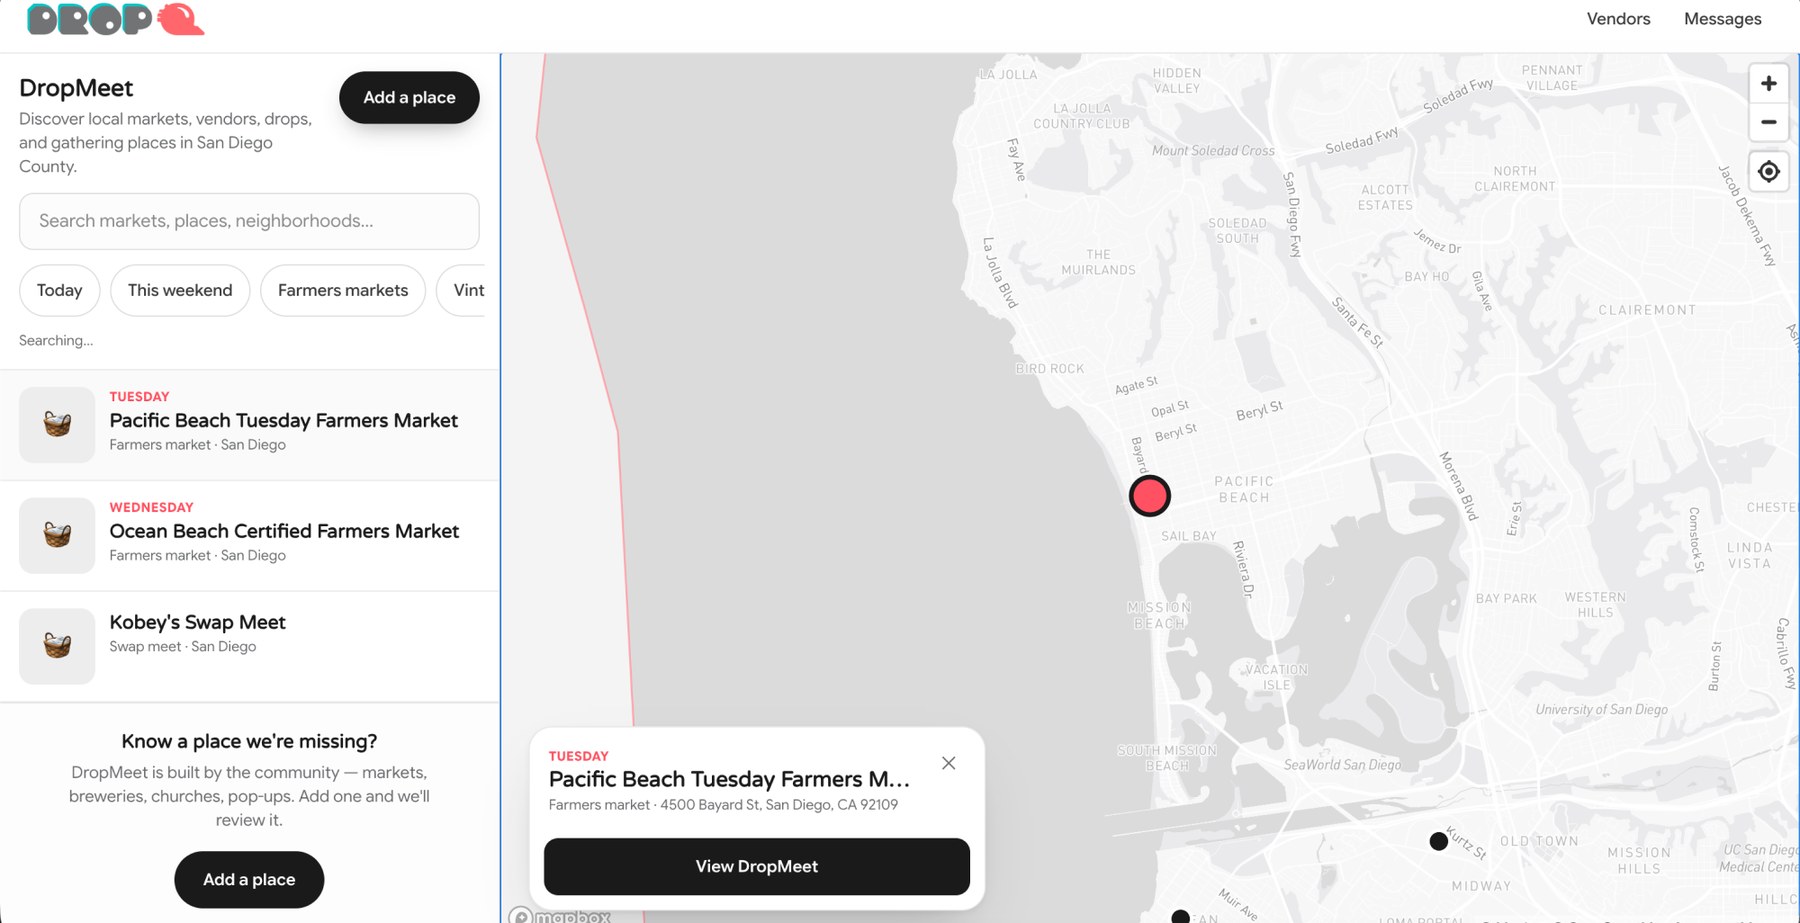This screenshot has height=923, width=1800.
Task: Click the Mount Soledad Cross map label
Action: 1213,151
